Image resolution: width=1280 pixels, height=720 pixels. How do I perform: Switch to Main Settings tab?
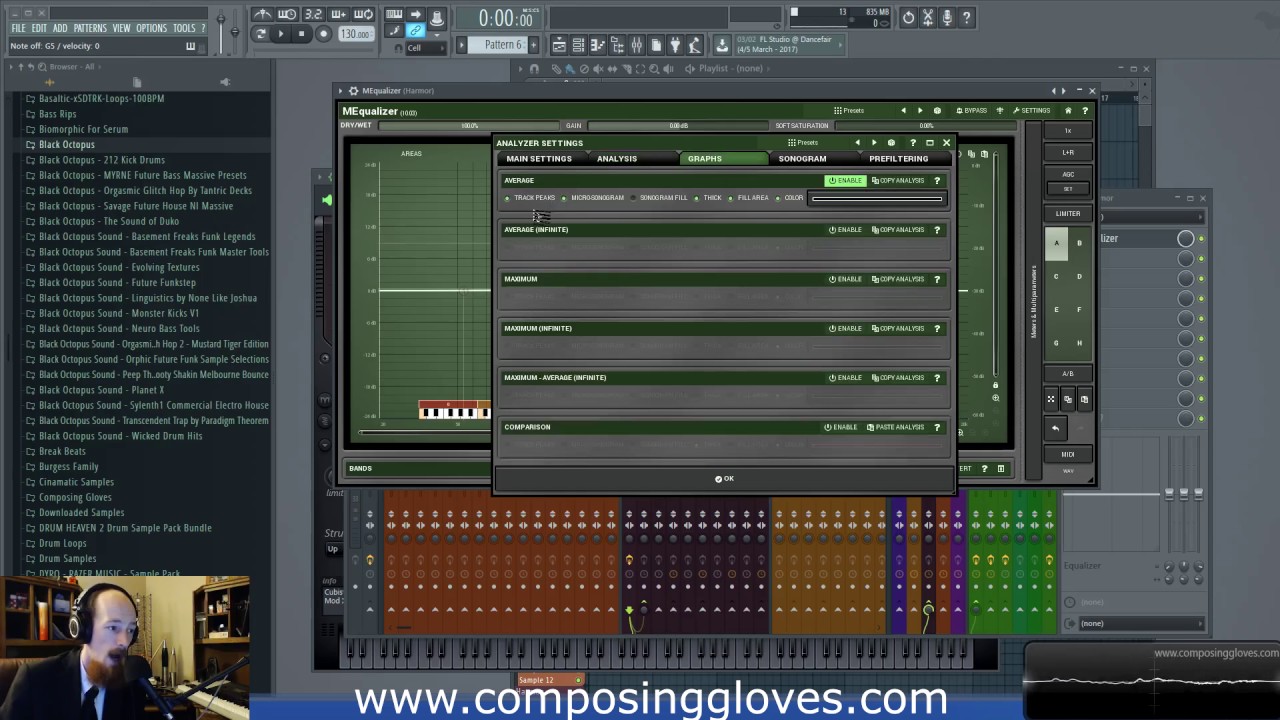coord(539,159)
